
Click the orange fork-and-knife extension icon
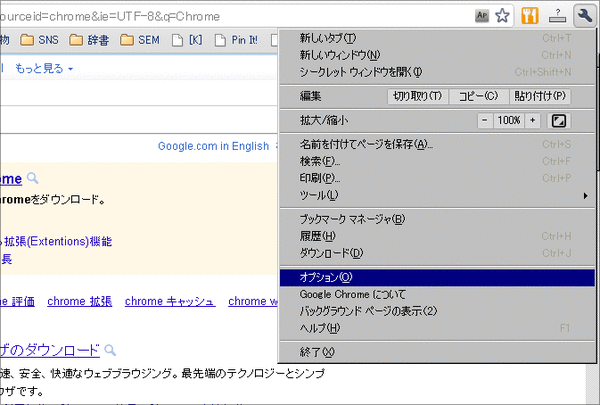coord(530,16)
